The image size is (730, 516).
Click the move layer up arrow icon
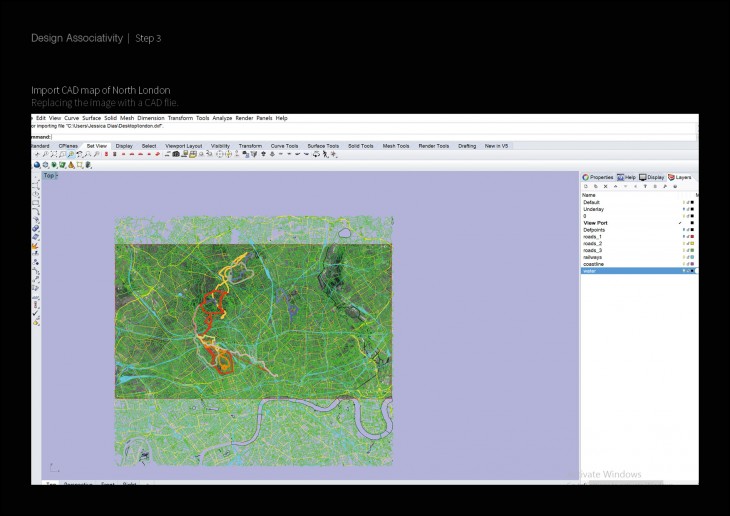(x=614, y=186)
